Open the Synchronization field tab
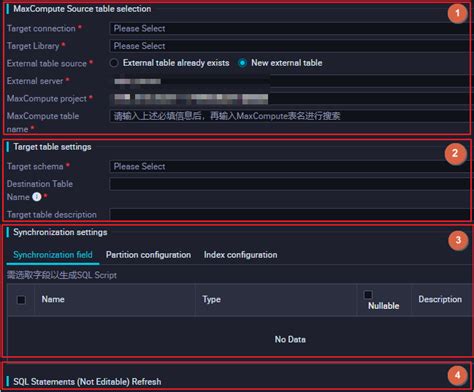Viewport: 474px width, 392px height. (53, 255)
